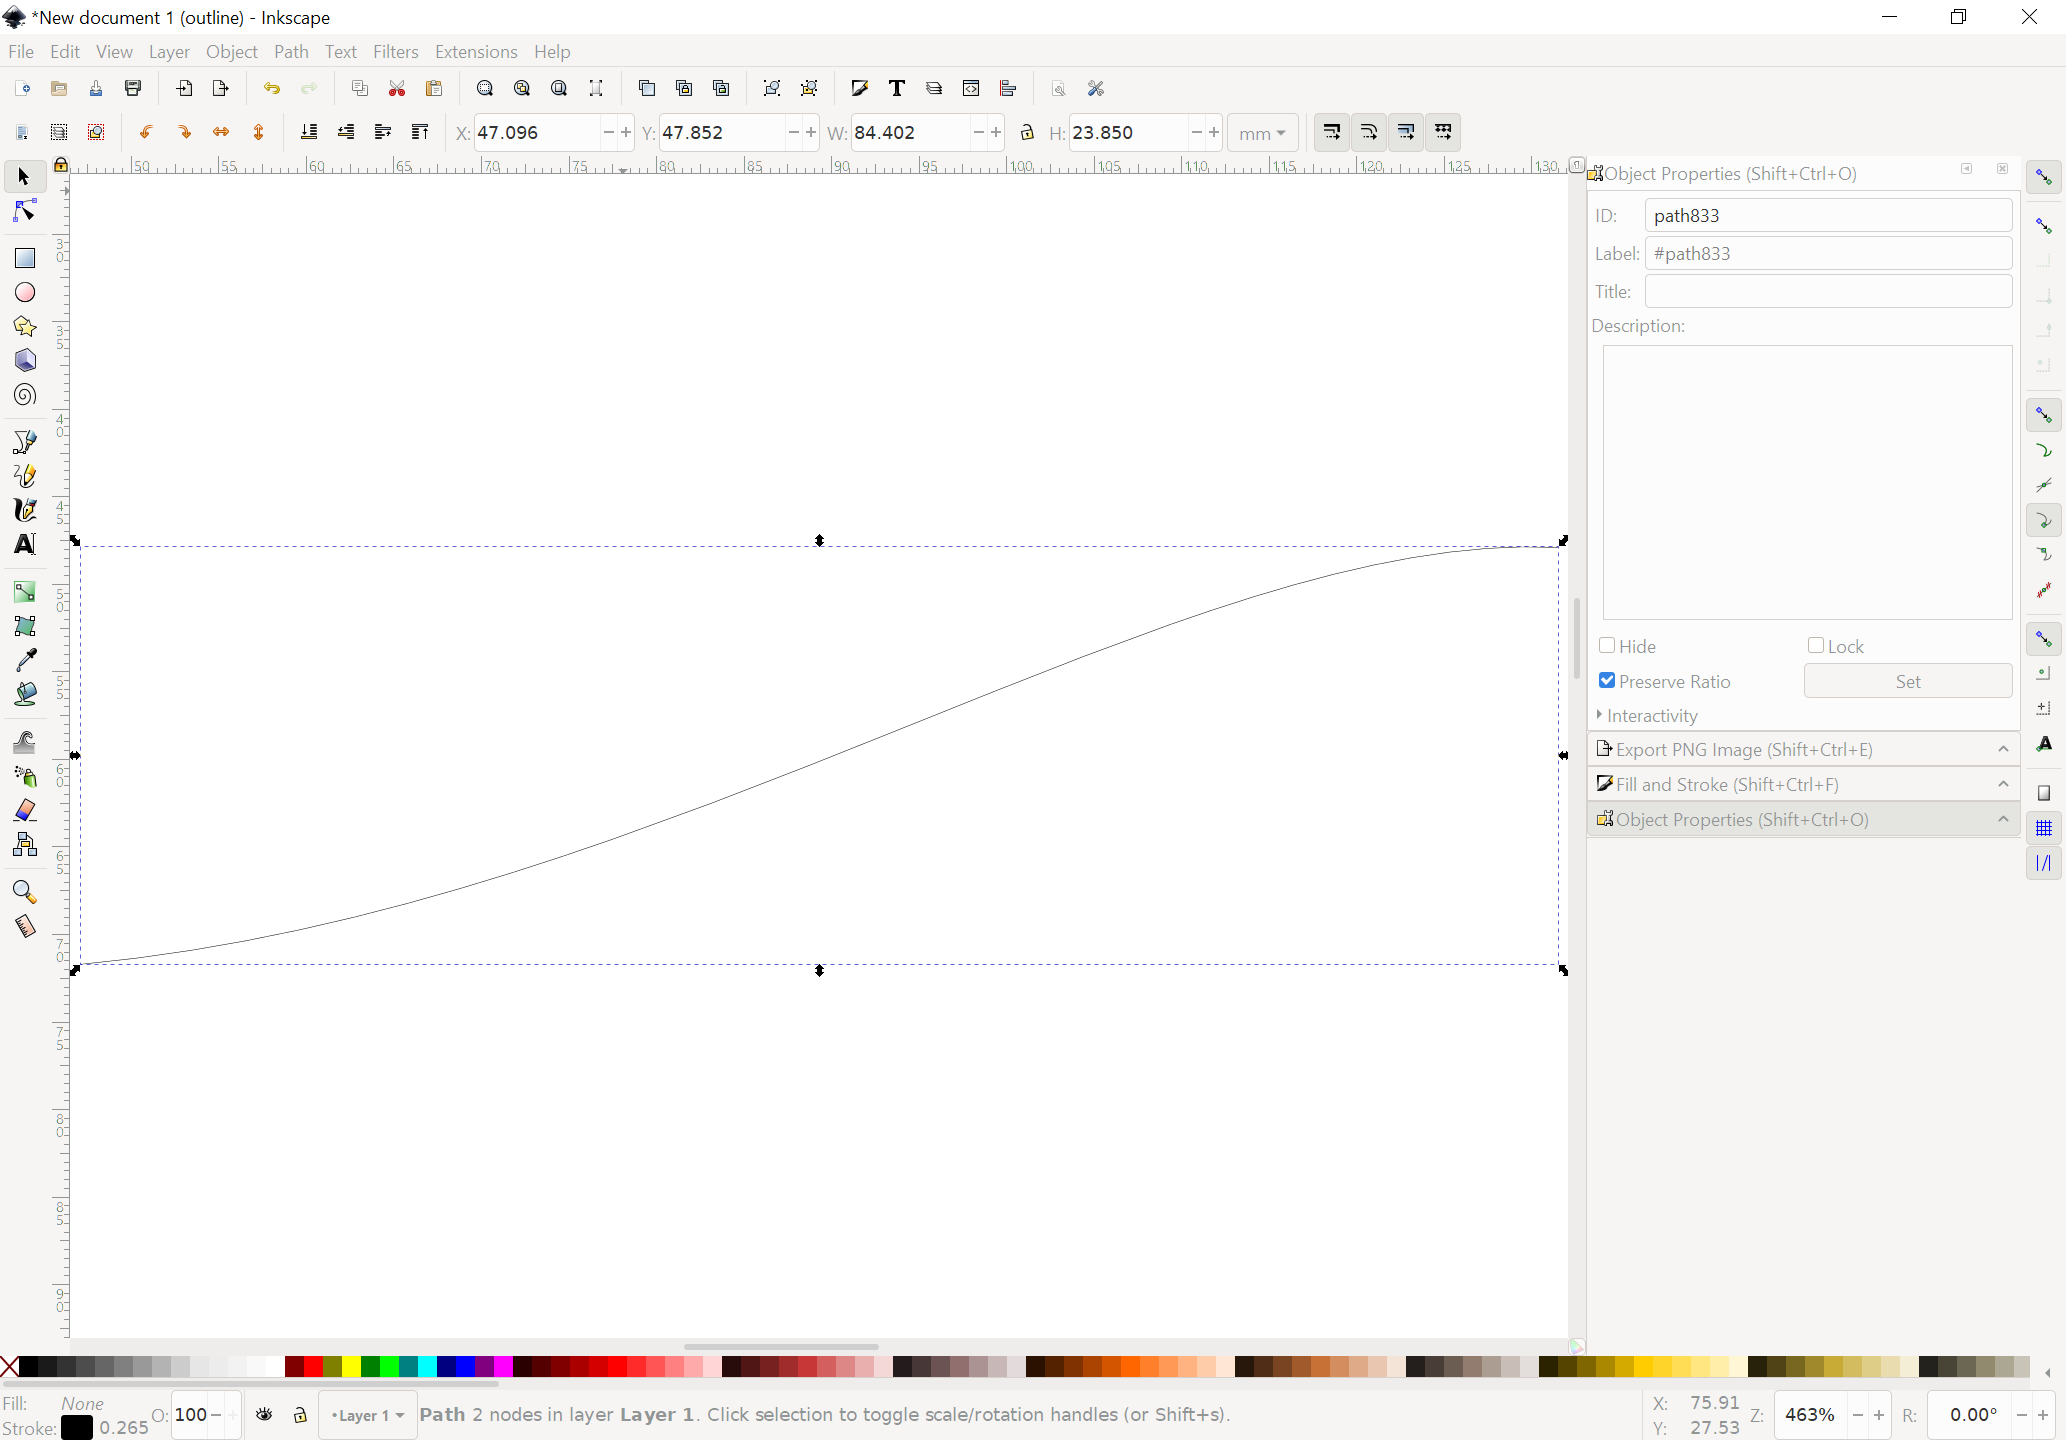Select the Zoom tool
The image size is (2066, 1440).
(25, 892)
